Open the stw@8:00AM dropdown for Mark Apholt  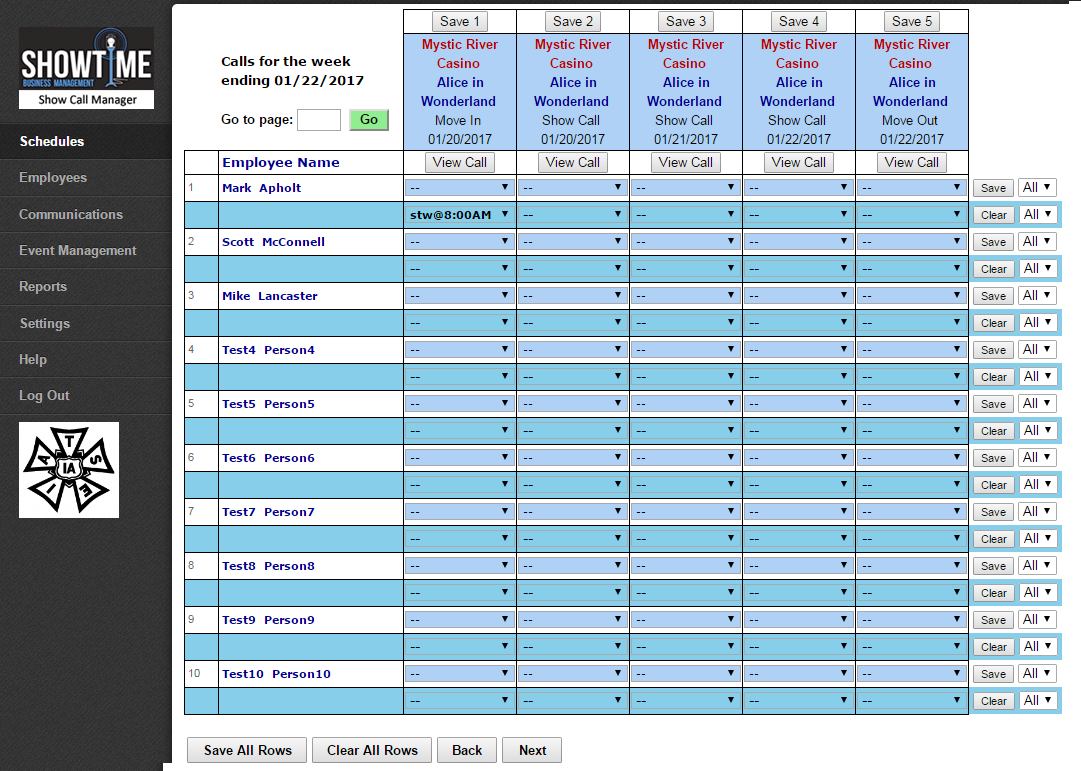tap(460, 214)
